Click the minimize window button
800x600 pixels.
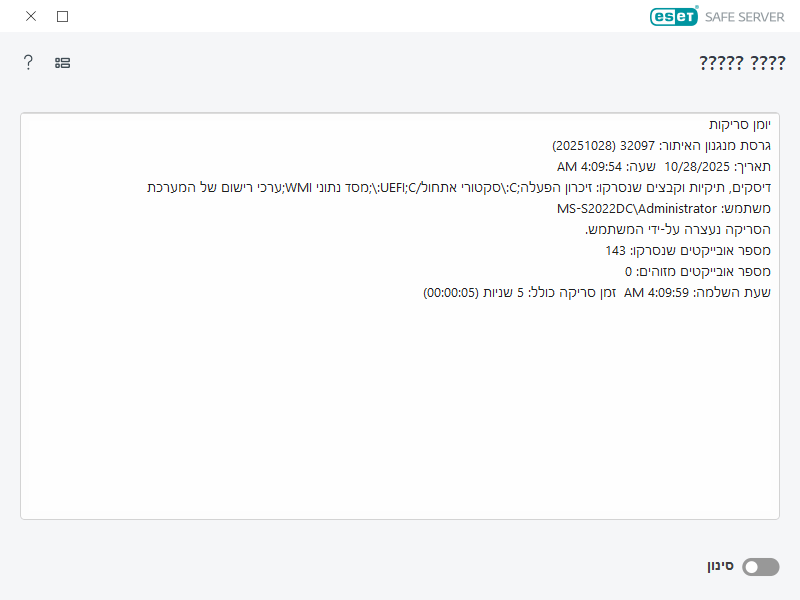click(x=62, y=16)
